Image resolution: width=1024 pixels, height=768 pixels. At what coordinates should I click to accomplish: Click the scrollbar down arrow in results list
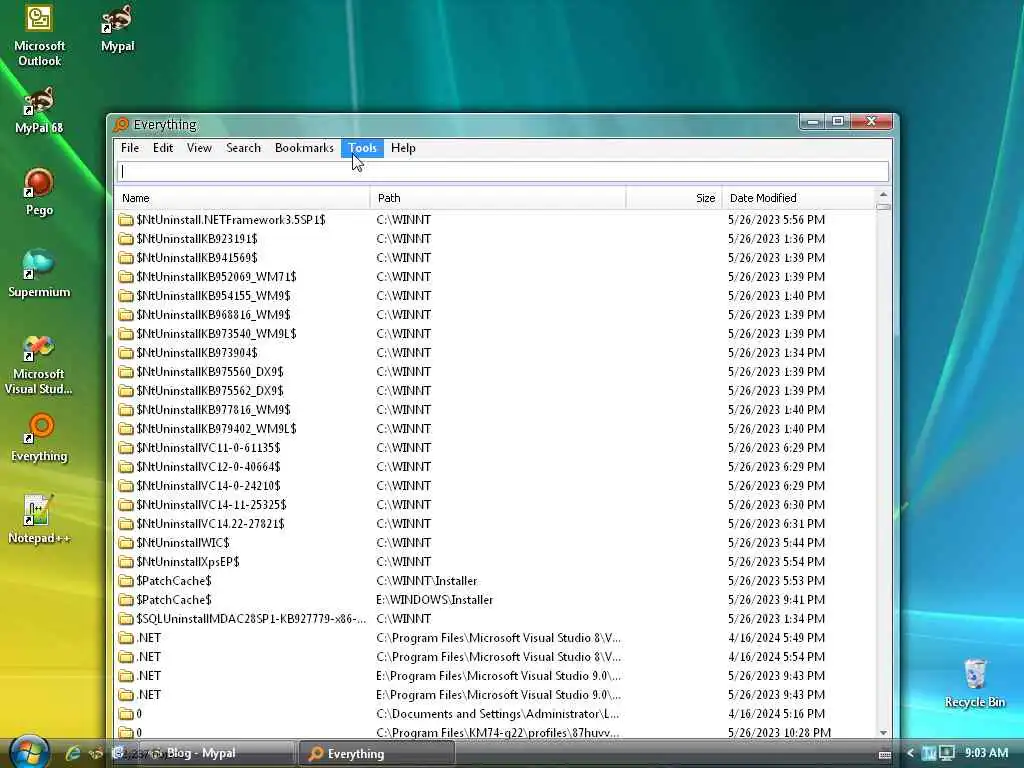[883, 733]
